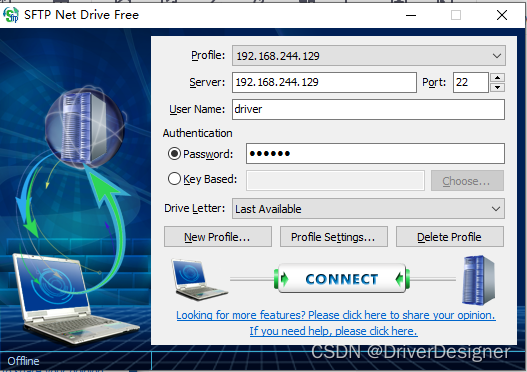Open the Drive Letter dropdown

click(368, 209)
